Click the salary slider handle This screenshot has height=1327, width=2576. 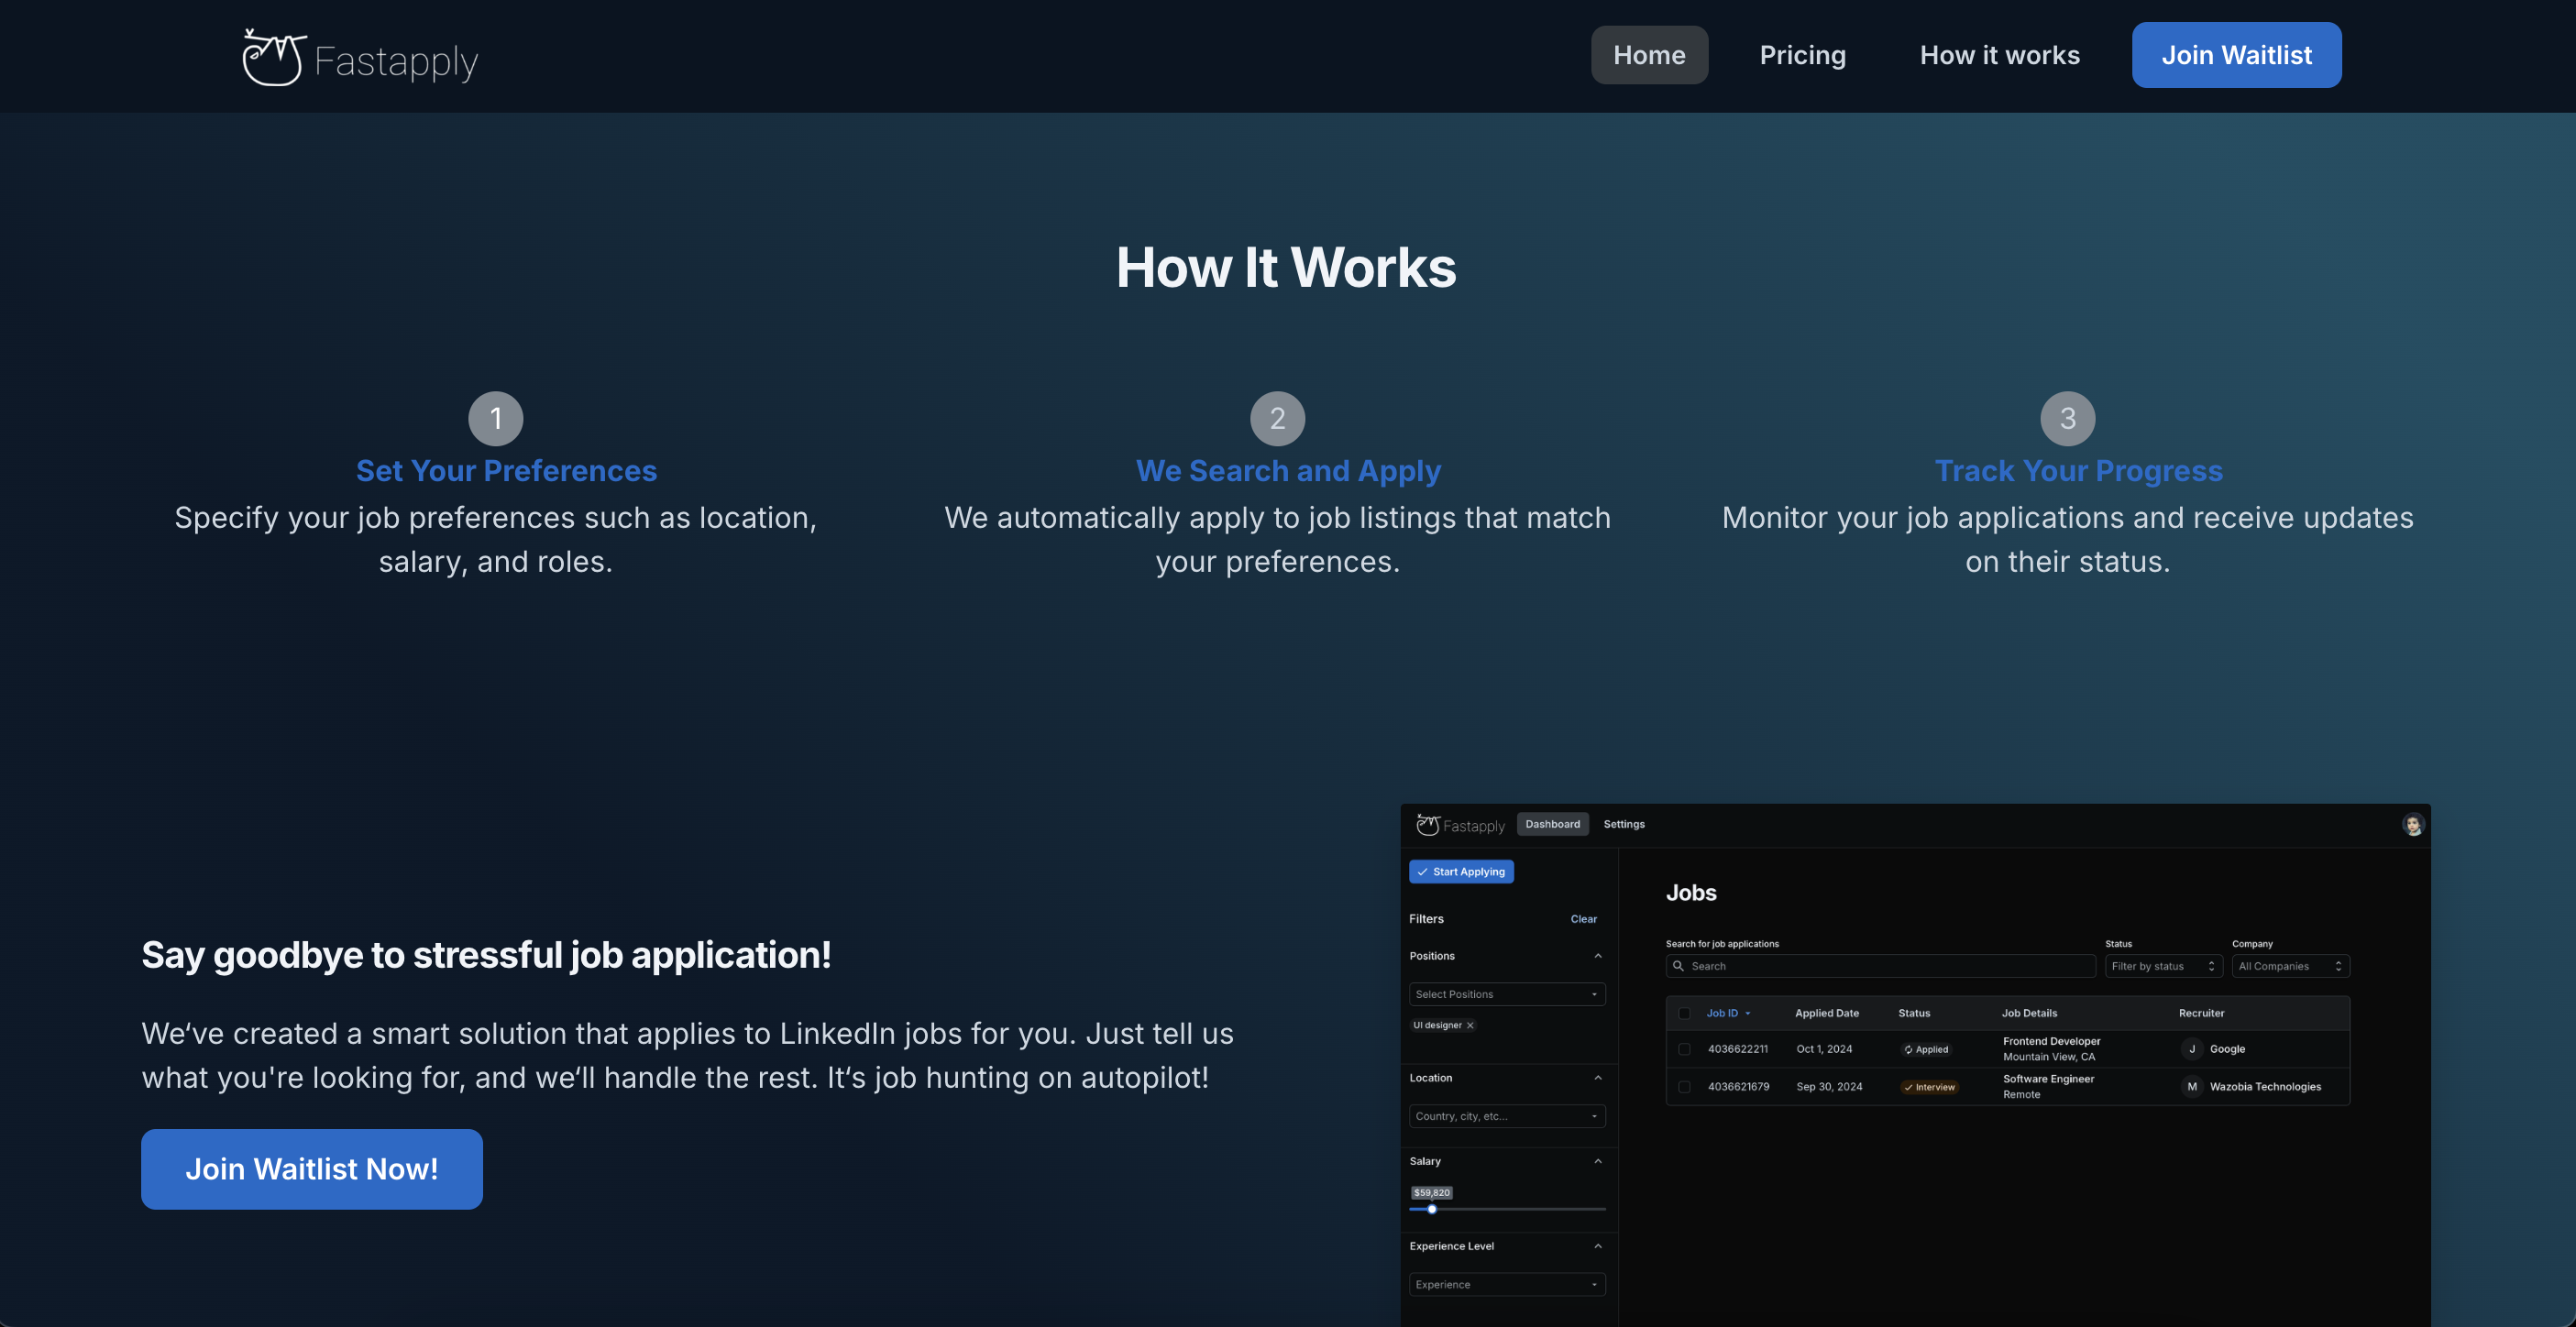1432,1209
